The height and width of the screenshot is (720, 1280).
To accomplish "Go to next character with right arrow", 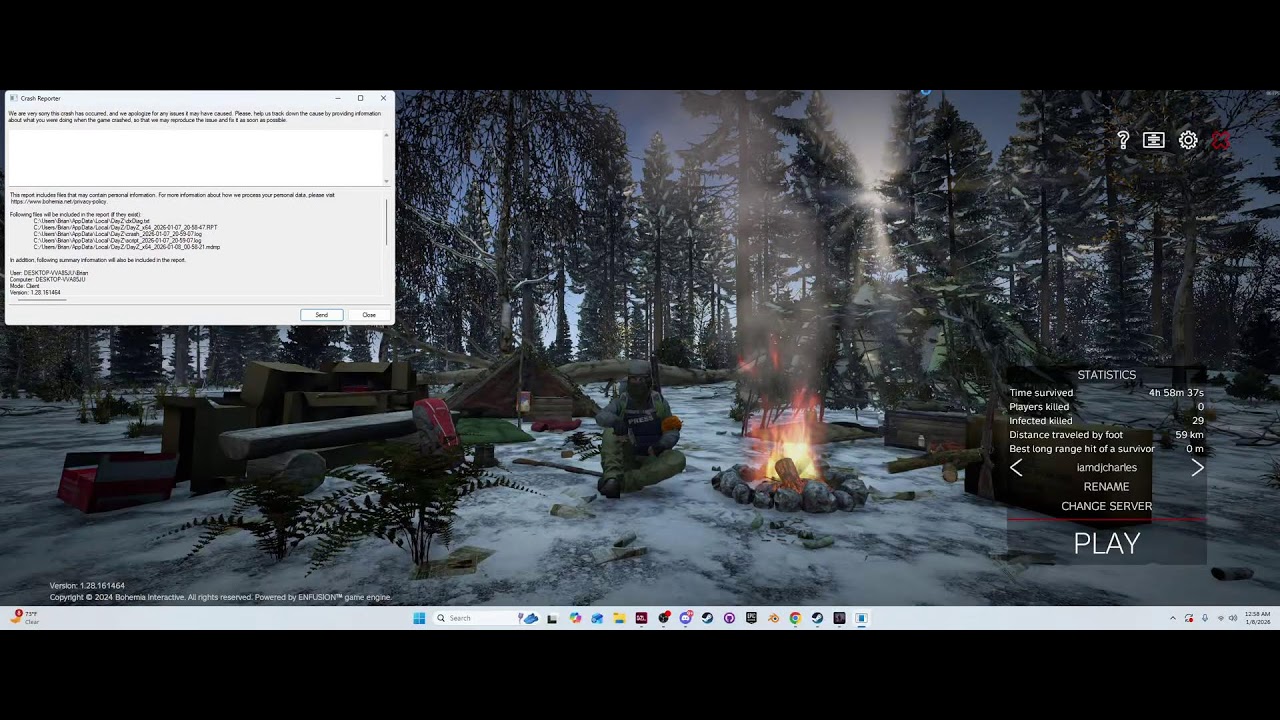I will tap(1197, 468).
